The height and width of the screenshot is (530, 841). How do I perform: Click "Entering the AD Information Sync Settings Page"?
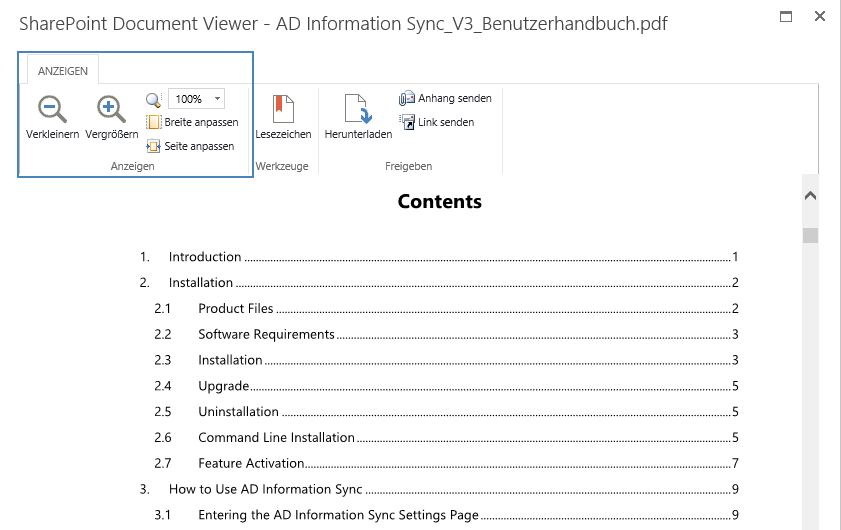click(446, 515)
